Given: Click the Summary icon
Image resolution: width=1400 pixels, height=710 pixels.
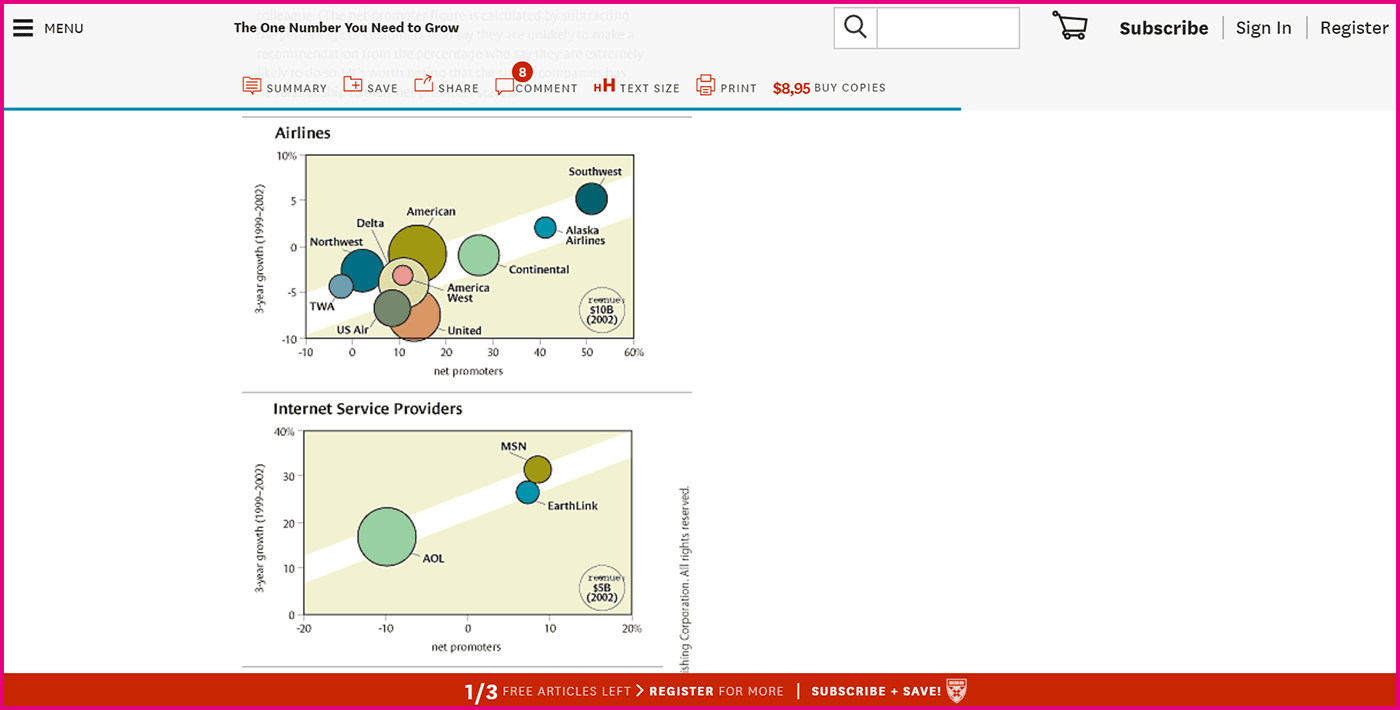Looking at the screenshot, I should pos(252,86).
